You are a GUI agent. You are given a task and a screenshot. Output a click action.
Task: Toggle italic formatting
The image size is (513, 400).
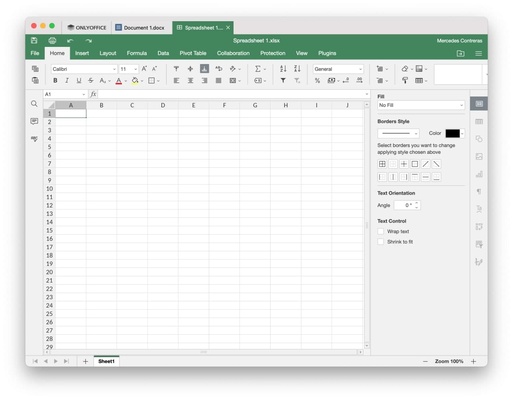click(67, 80)
